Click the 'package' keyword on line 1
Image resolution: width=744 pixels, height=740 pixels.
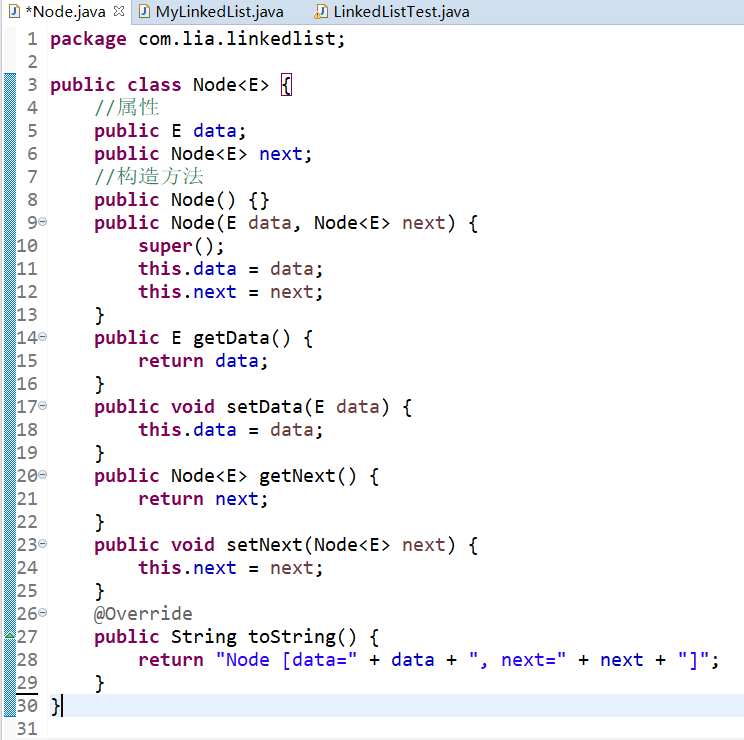tap(88, 39)
